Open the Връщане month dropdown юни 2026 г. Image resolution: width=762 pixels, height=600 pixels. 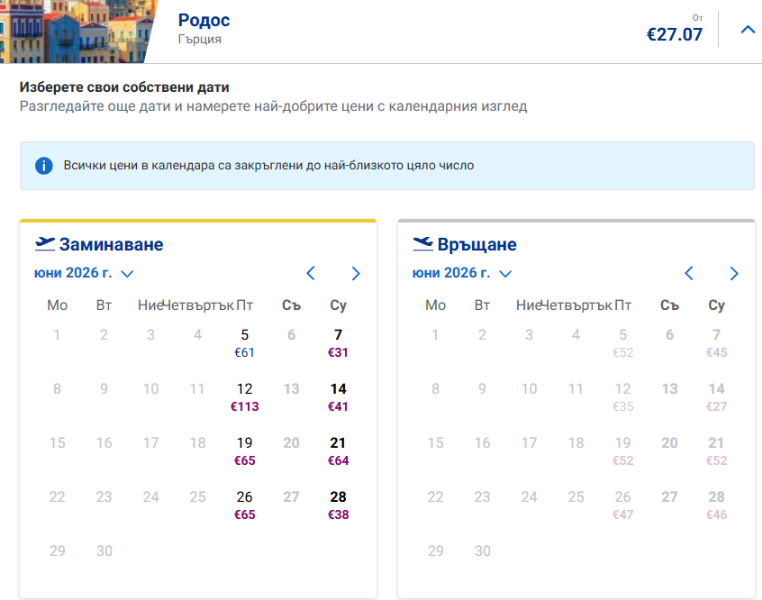(x=462, y=273)
